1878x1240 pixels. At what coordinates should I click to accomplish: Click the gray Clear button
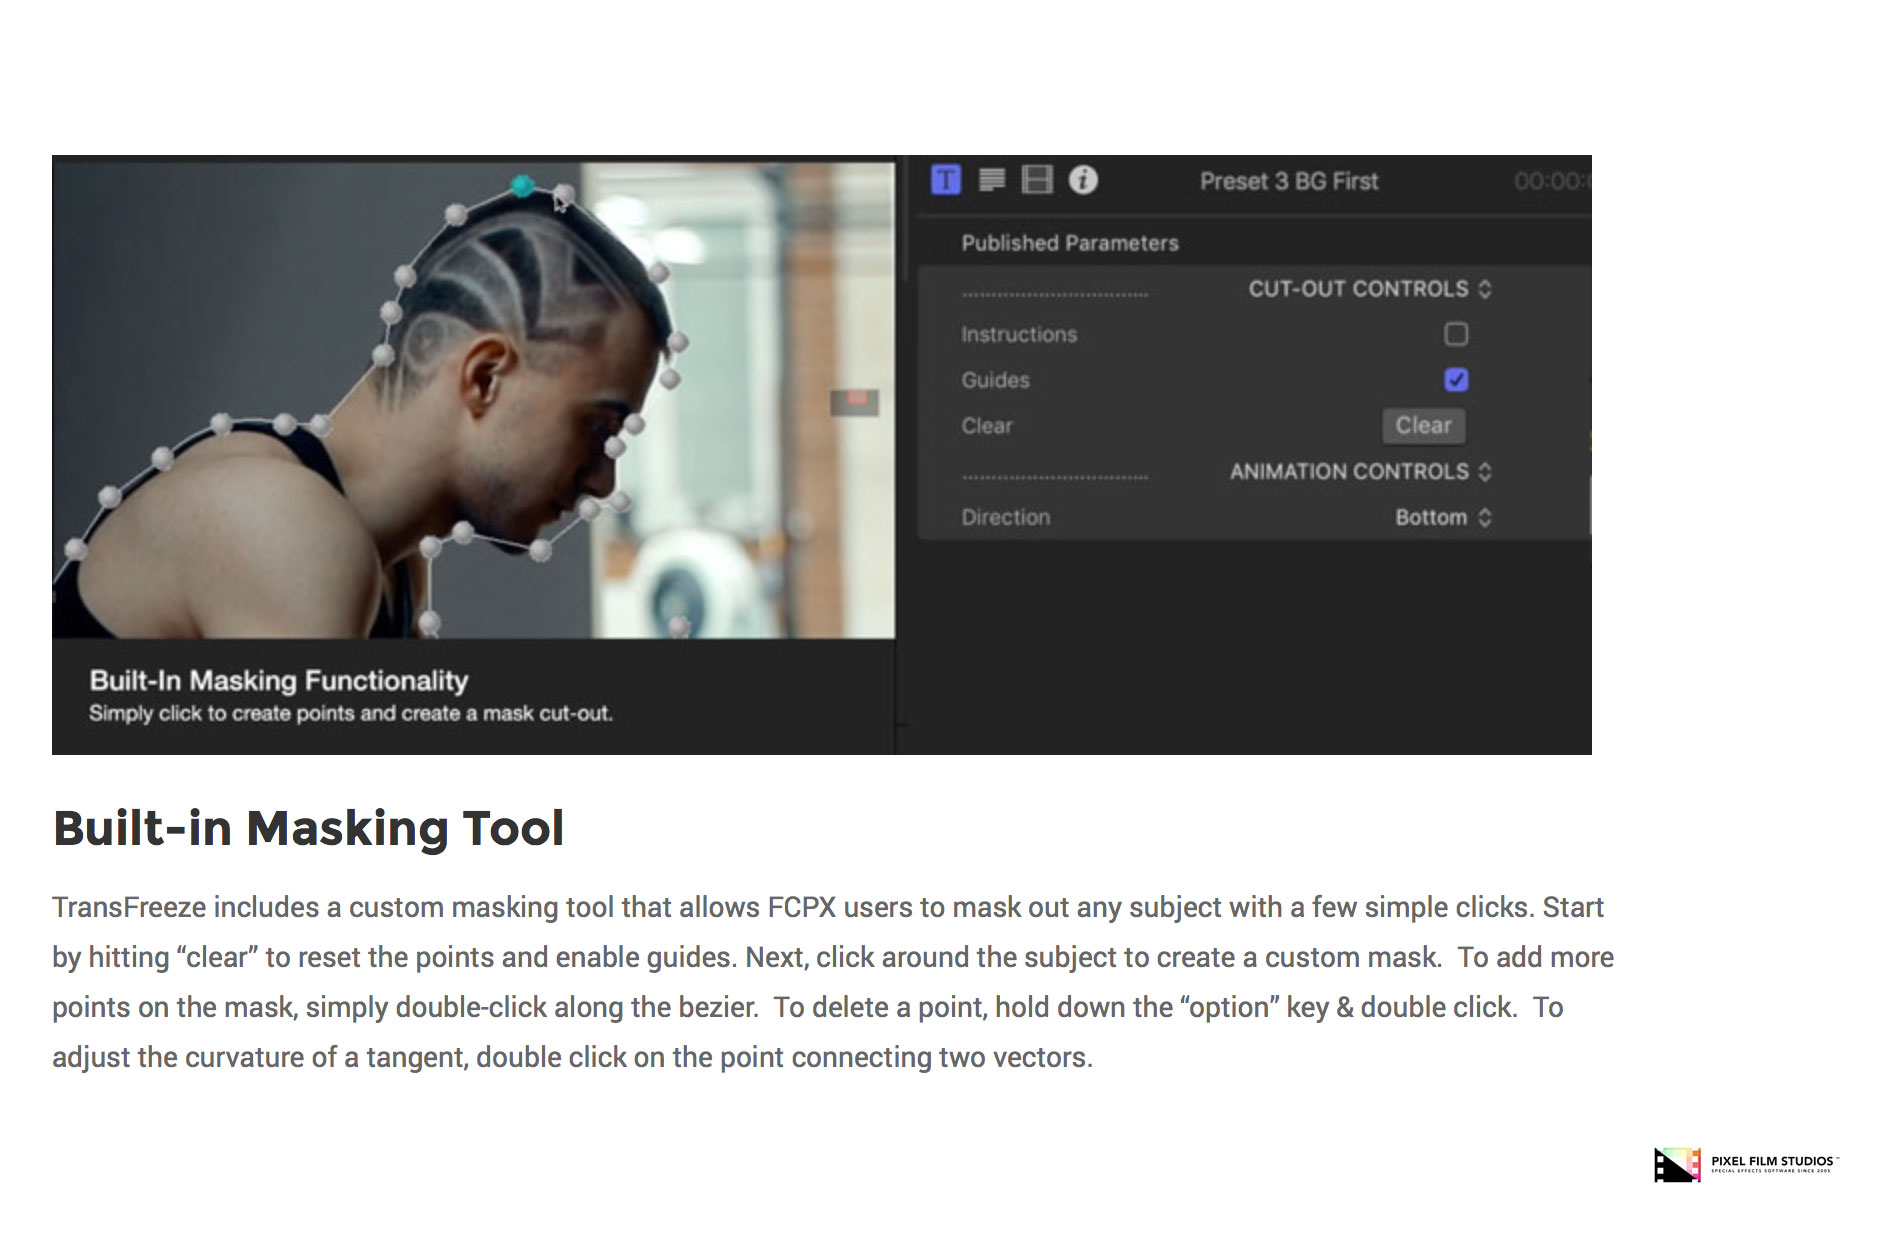click(x=1424, y=426)
